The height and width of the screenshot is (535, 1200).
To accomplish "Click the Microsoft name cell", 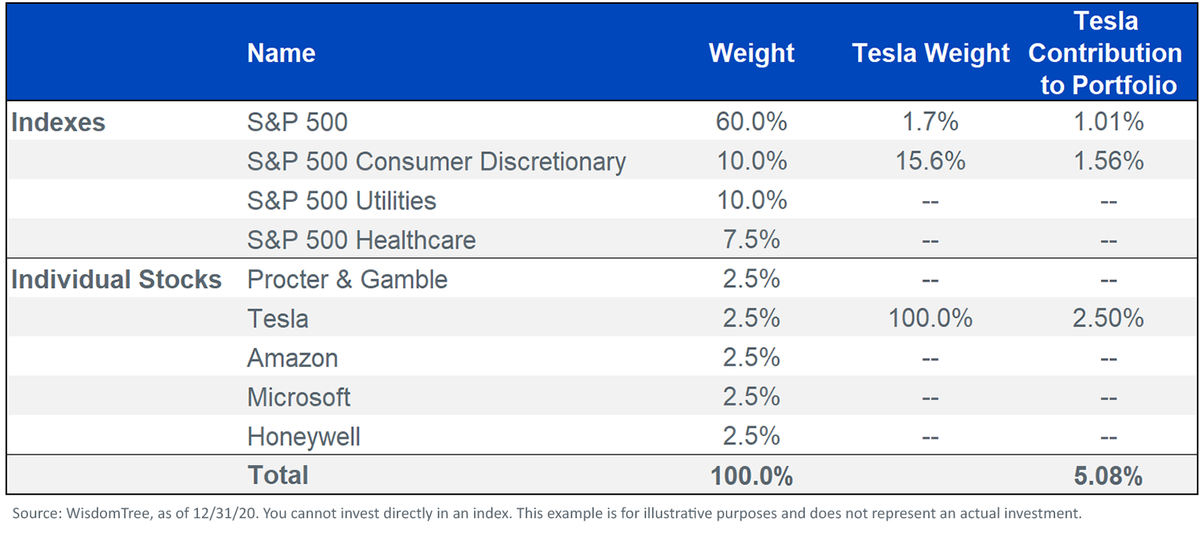I will [x=299, y=397].
